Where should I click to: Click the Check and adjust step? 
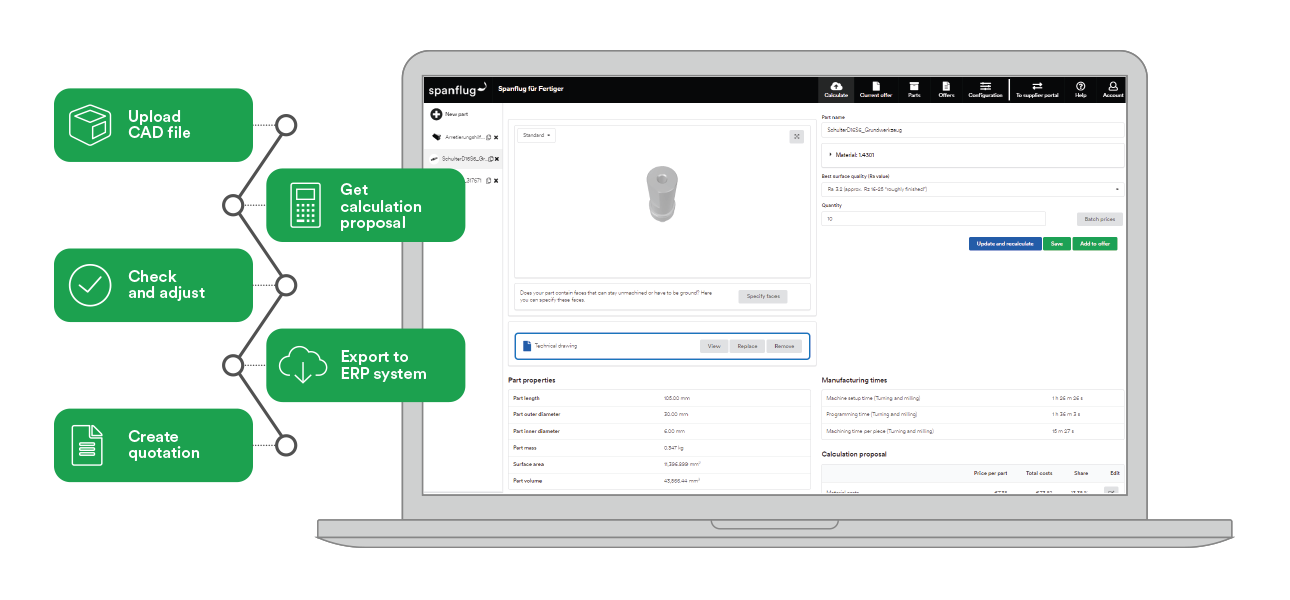click(x=153, y=285)
